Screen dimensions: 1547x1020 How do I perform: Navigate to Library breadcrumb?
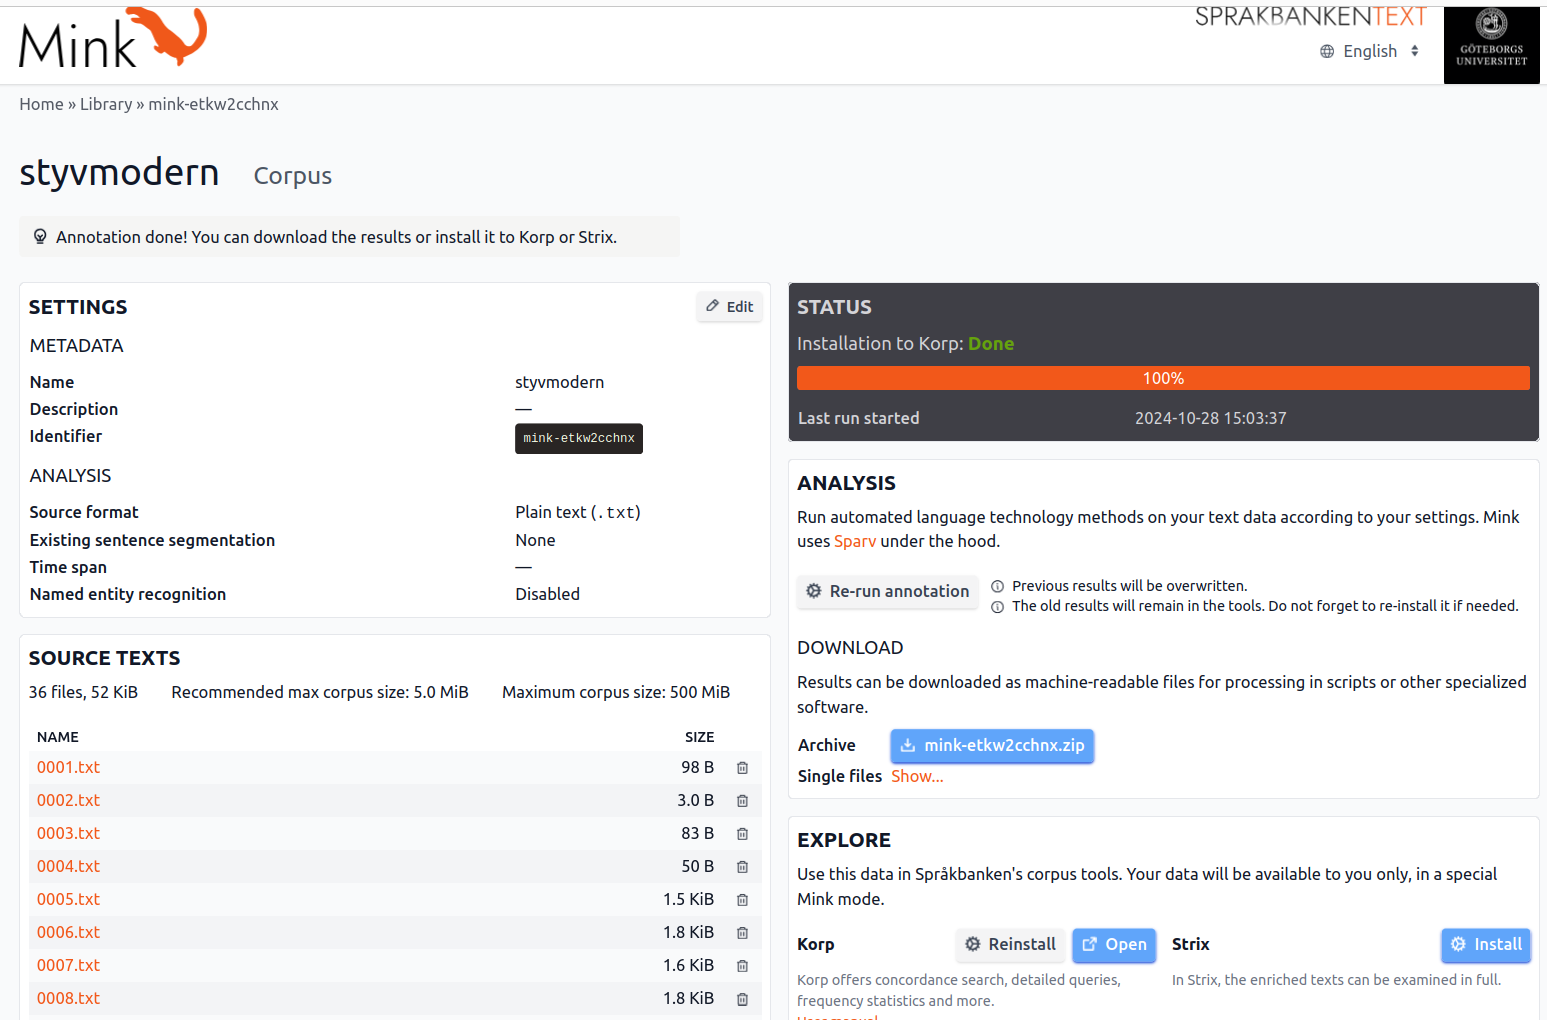click(x=106, y=104)
